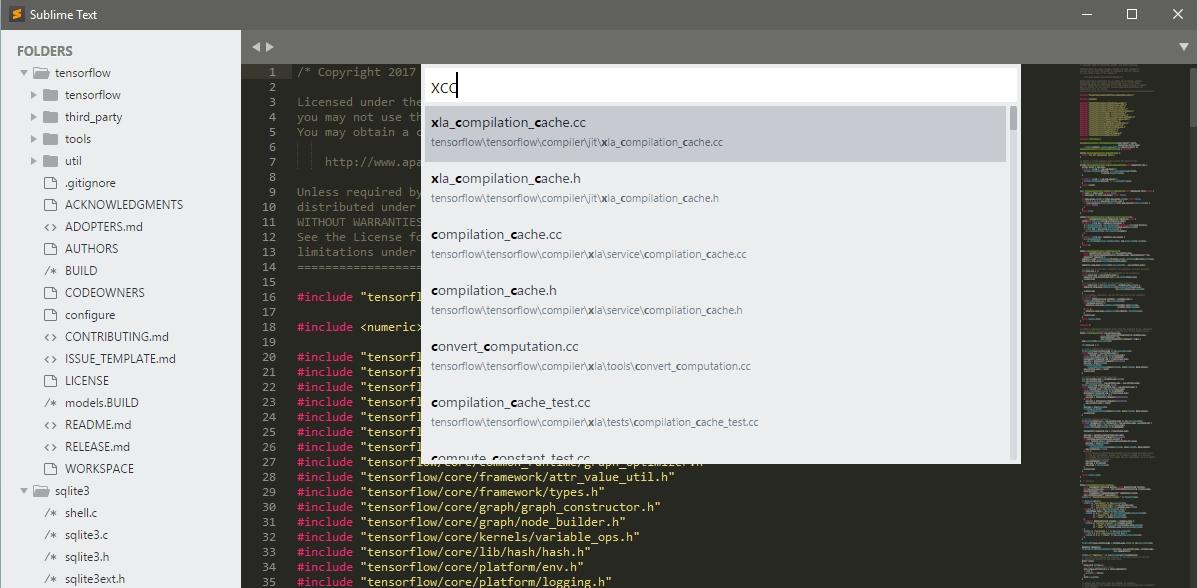
Task: Select compilation_cache.h result
Action: pos(715,300)
